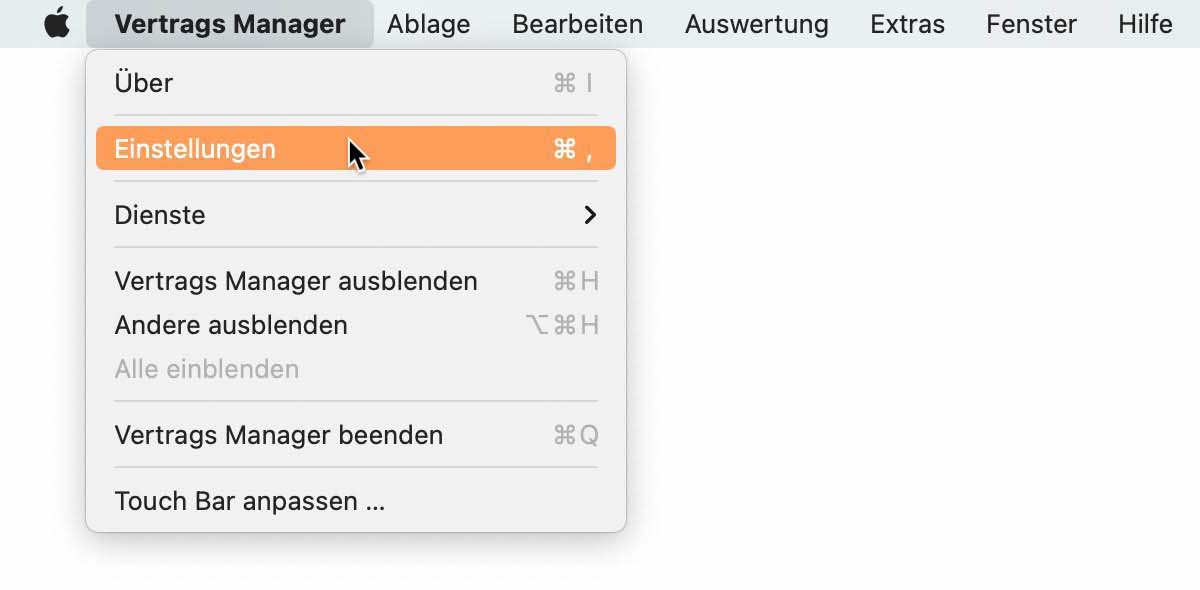Expand the Dienste submenu entry
This screenshot has height=590, width=1200.
[x=356, y=215]
